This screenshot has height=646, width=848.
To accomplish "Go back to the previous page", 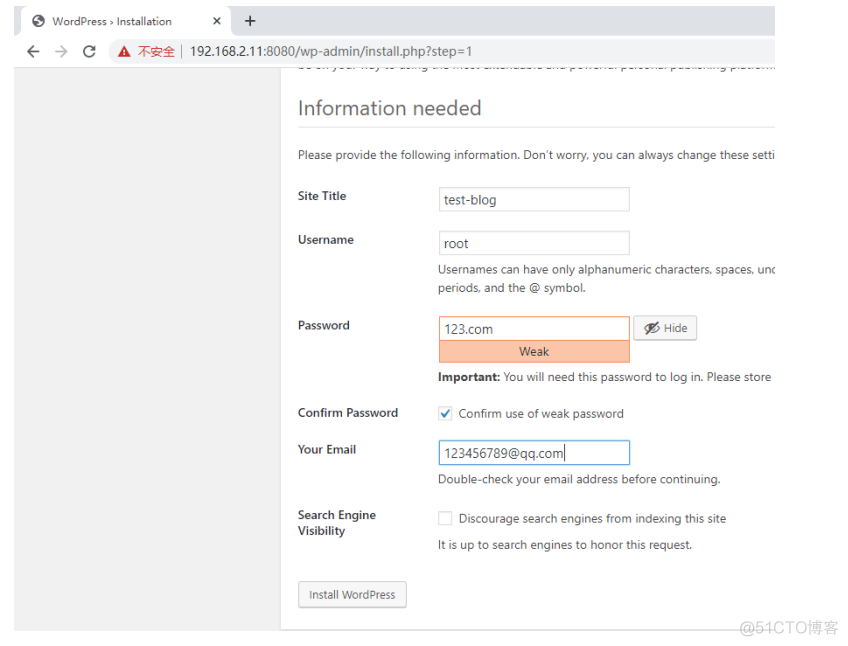I will [33, 51].
